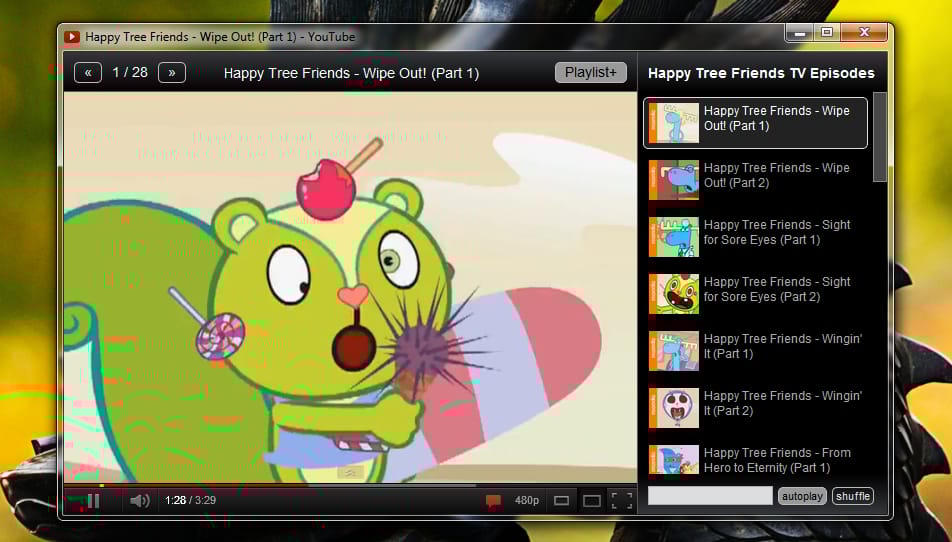
Task: Open Sight for Sore Eyes (Part 2) thumbnail
Action: click(x=674, y=294)
